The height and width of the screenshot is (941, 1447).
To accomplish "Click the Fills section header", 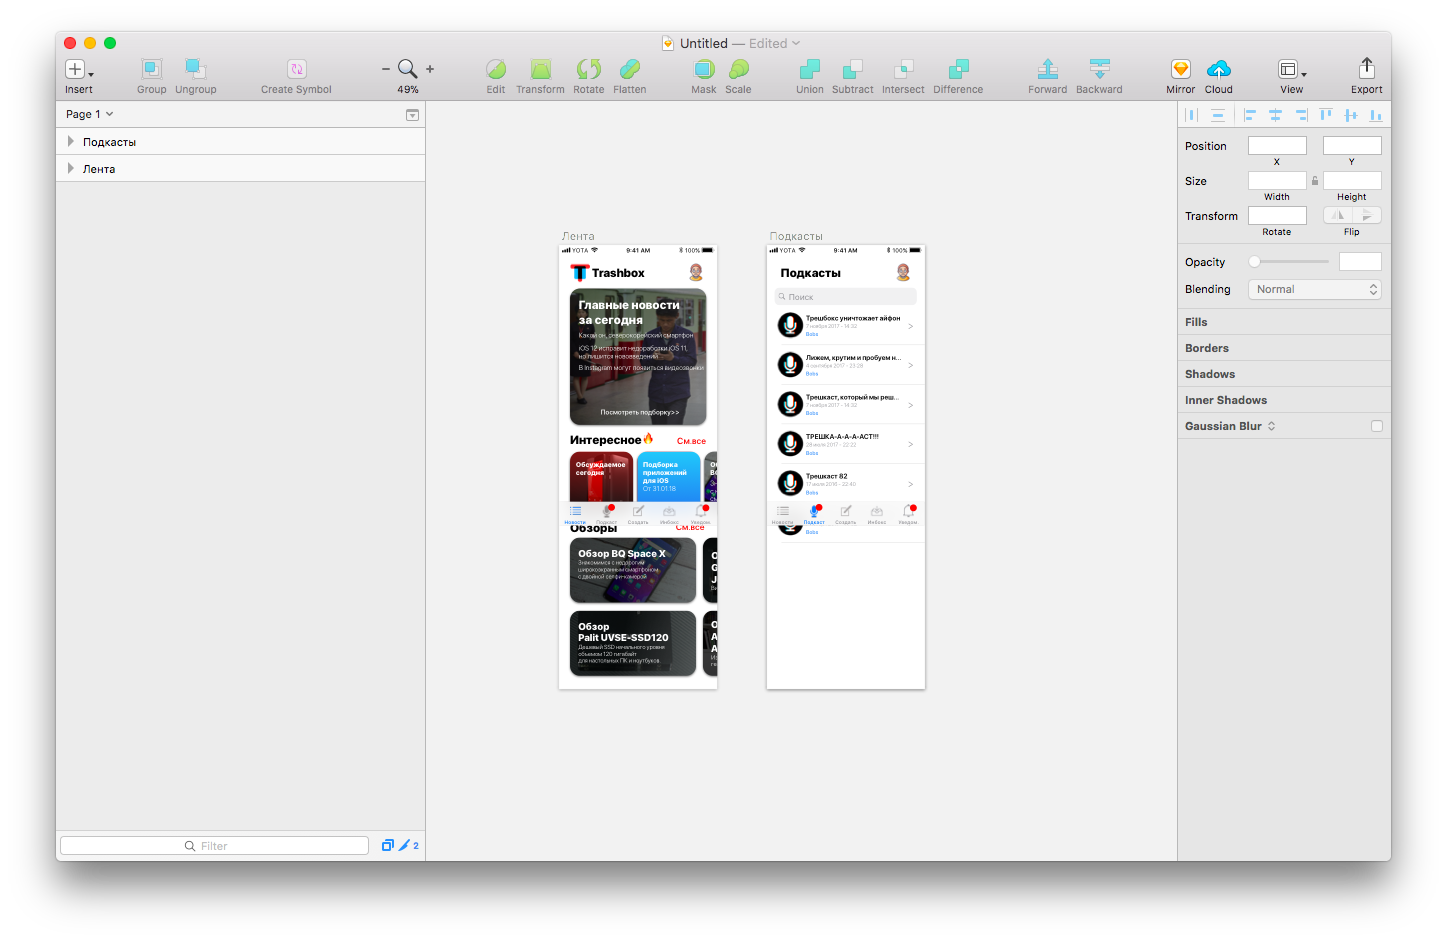I will (x=1196, y=322).
